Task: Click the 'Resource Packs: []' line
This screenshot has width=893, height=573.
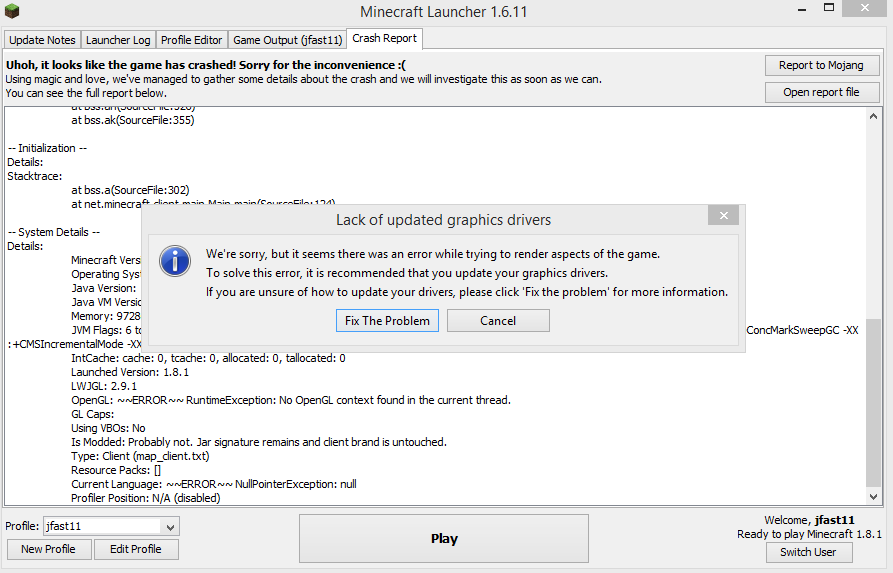Action: [116, 470]
